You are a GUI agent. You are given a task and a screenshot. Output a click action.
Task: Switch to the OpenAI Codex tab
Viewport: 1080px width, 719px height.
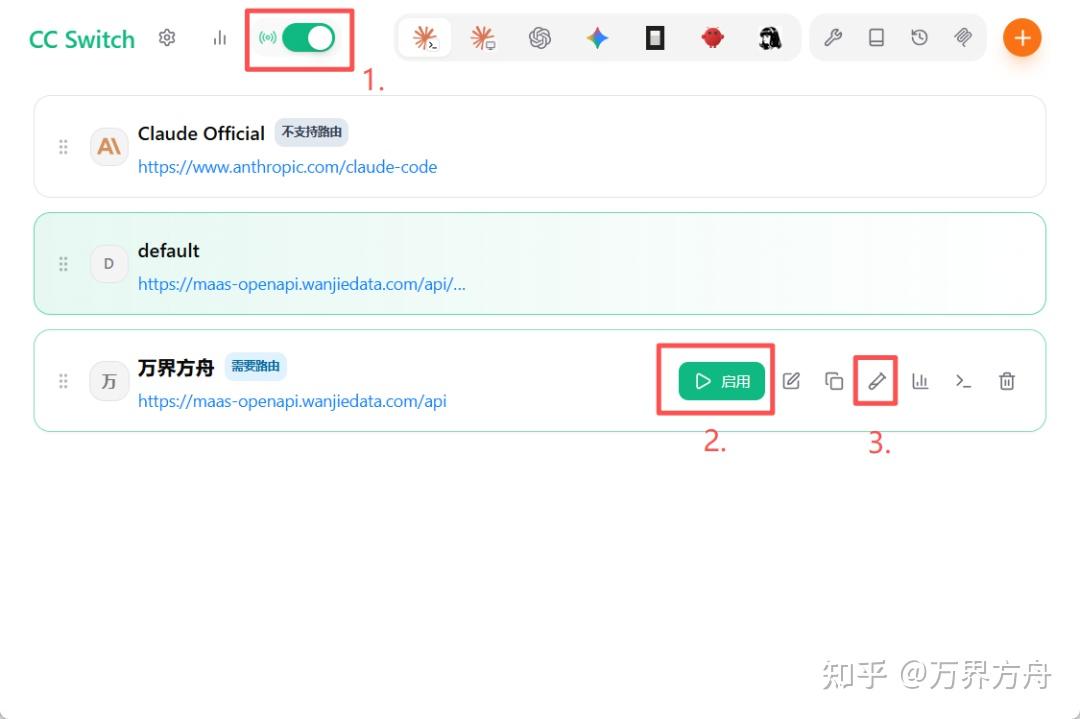(x=540, y=38)
